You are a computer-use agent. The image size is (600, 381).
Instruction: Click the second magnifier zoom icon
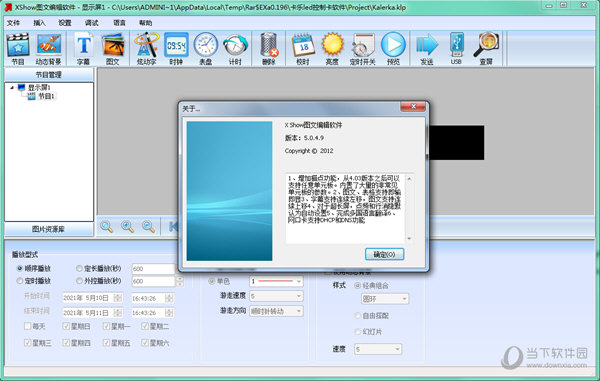[127, 226]
